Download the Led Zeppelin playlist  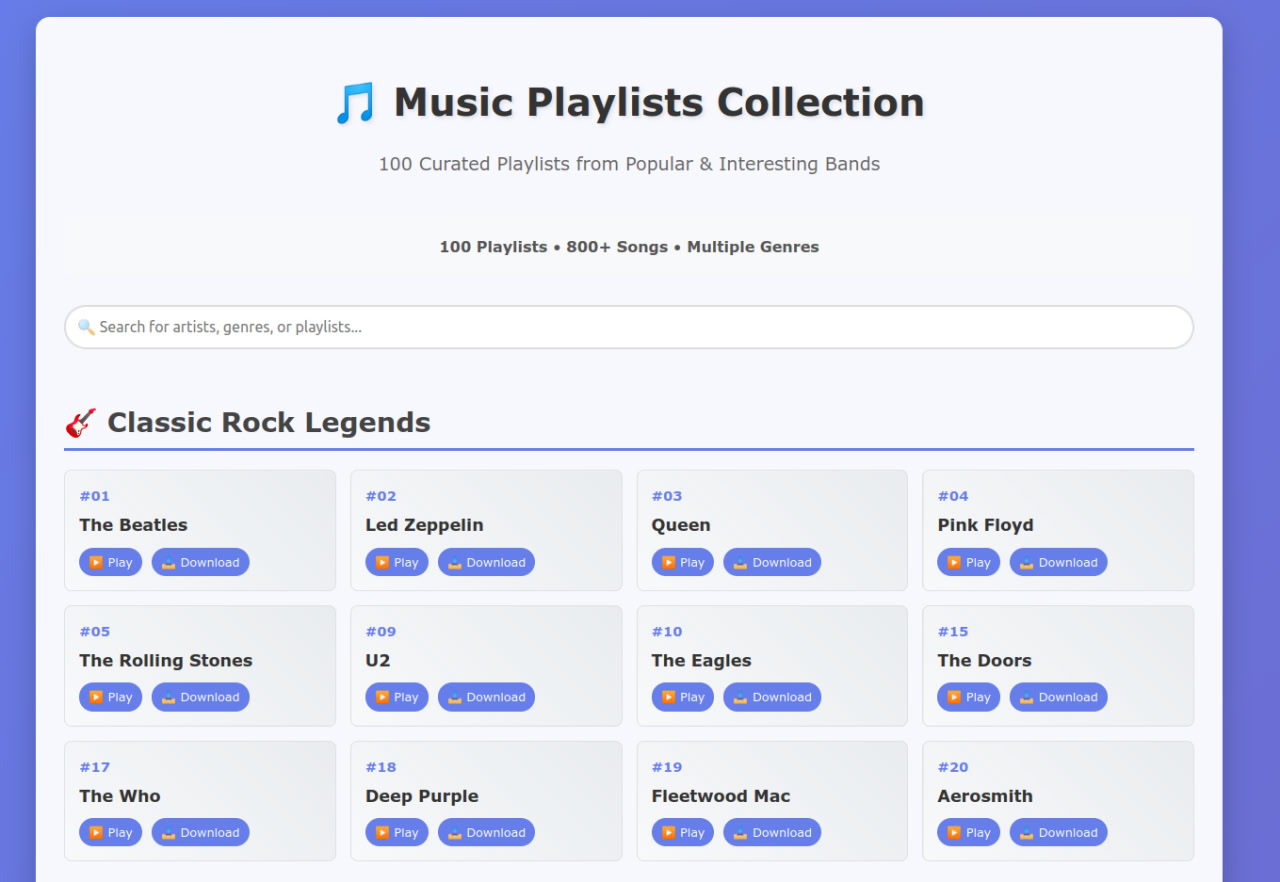pos(486,562)
